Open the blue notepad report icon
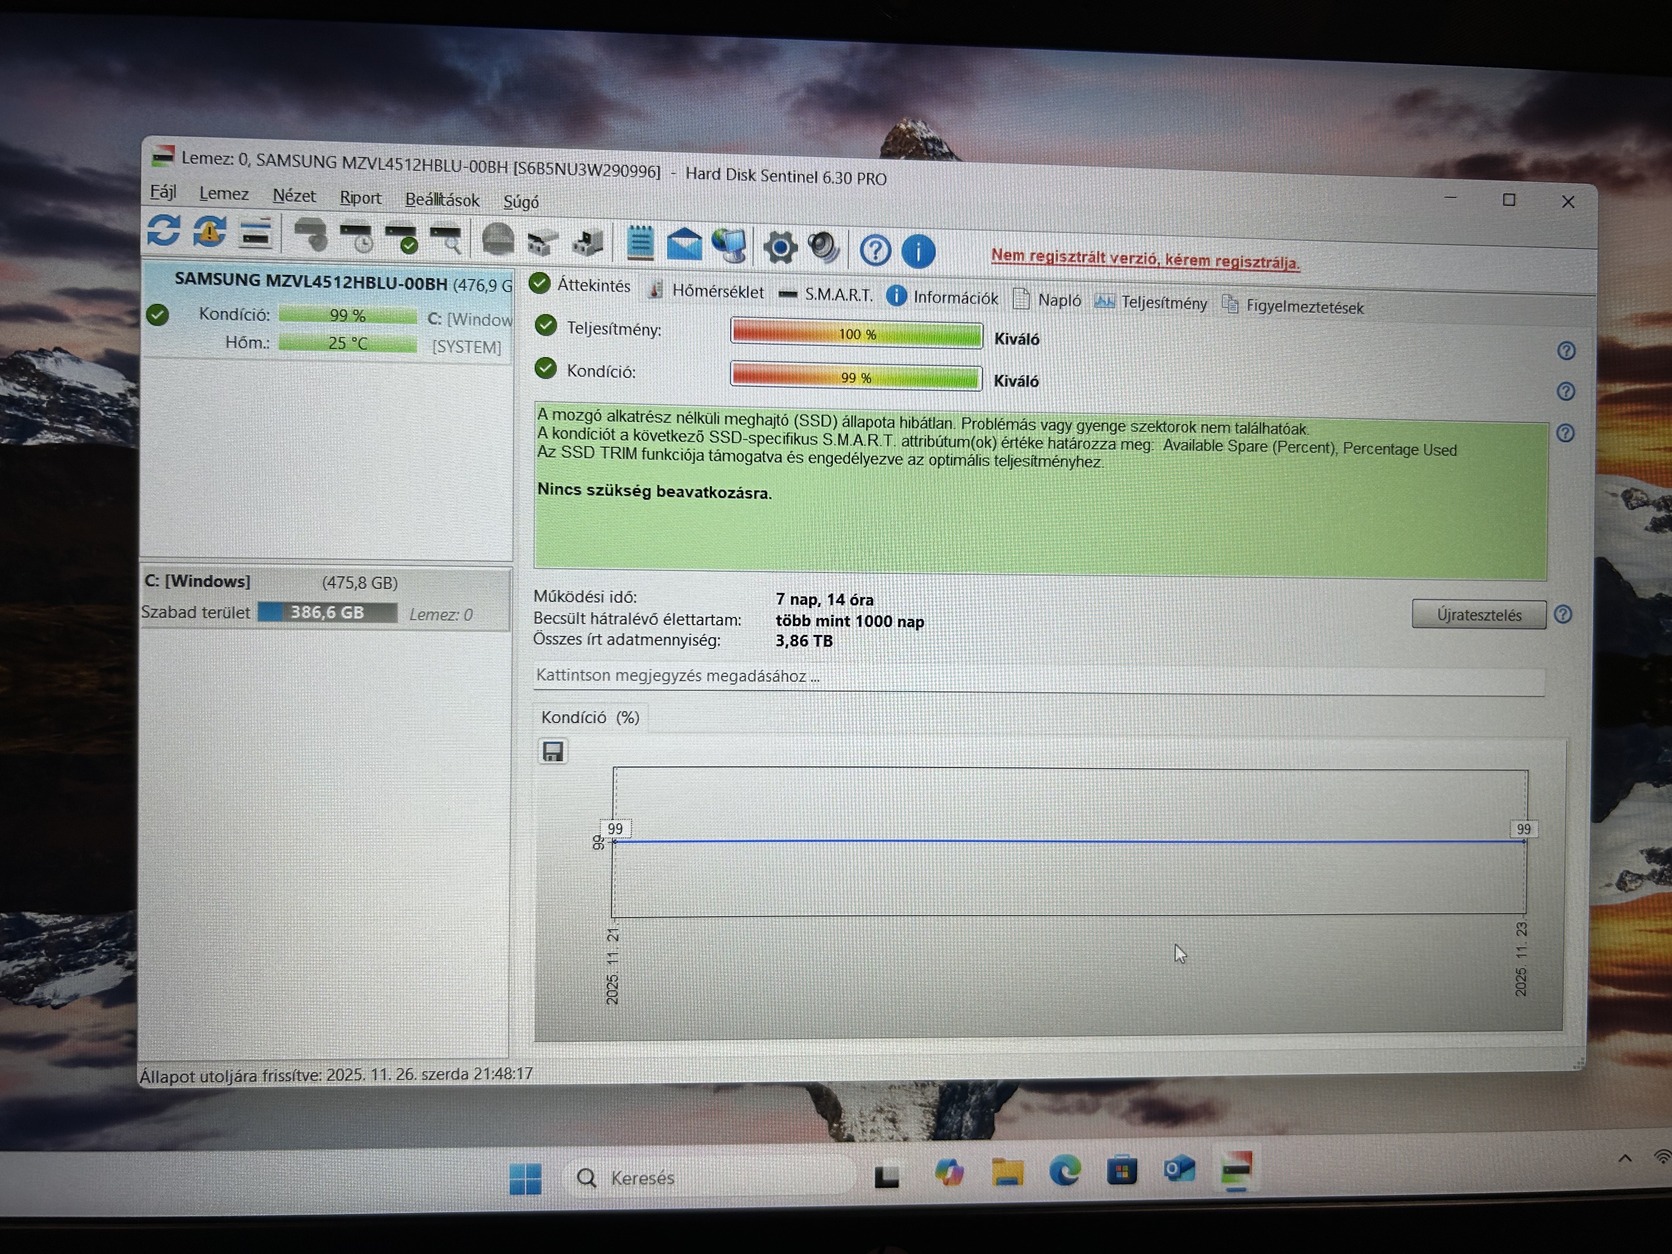This screenshot has width=1672, height=1254. [x=640, y=242]
